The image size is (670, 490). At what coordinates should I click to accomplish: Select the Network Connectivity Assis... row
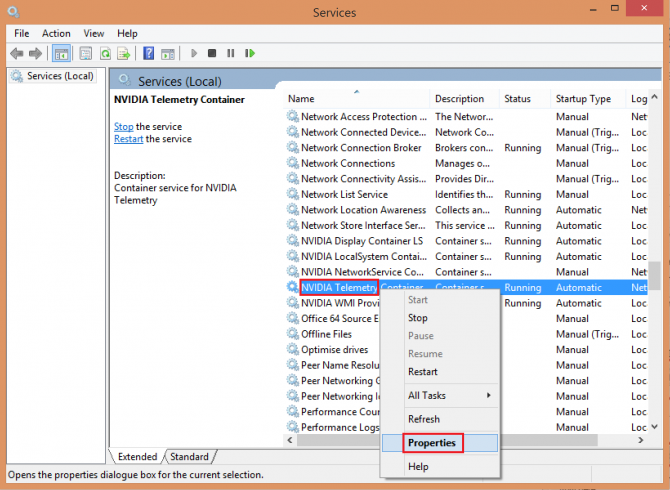pyautogui.click(x=466, y=179)
